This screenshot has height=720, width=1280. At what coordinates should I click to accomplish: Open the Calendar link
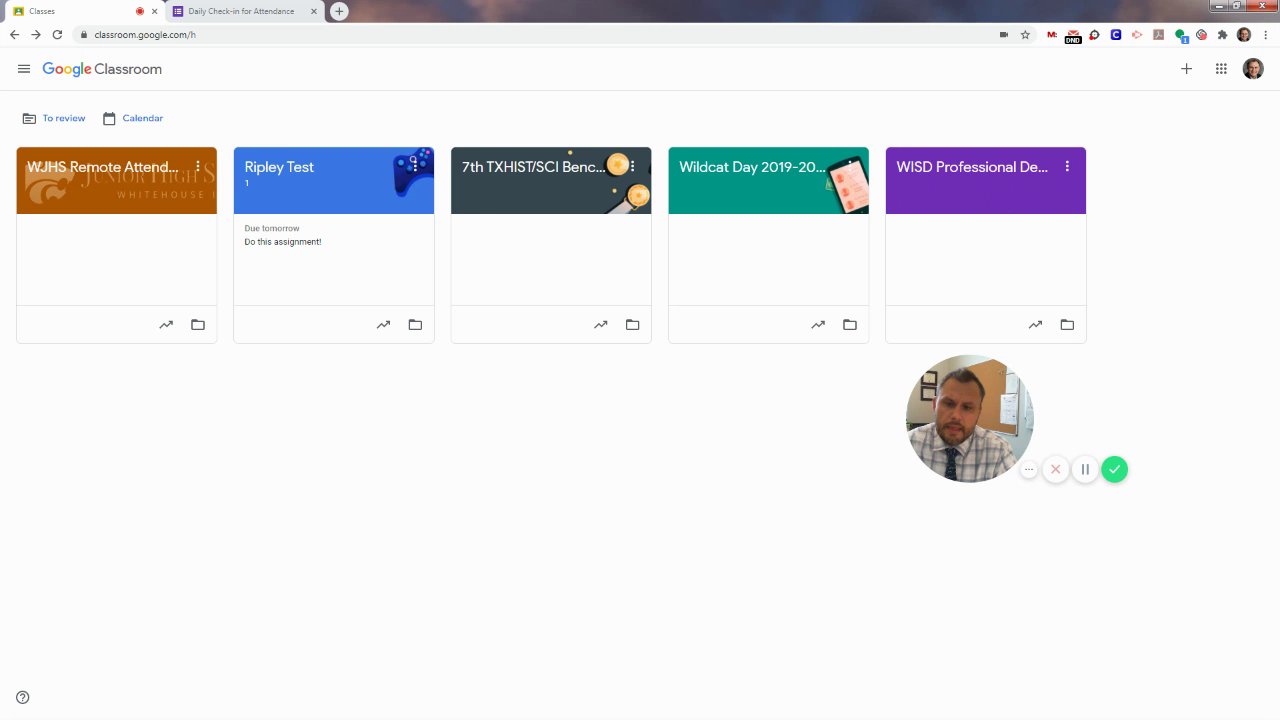tap(133, 118)
